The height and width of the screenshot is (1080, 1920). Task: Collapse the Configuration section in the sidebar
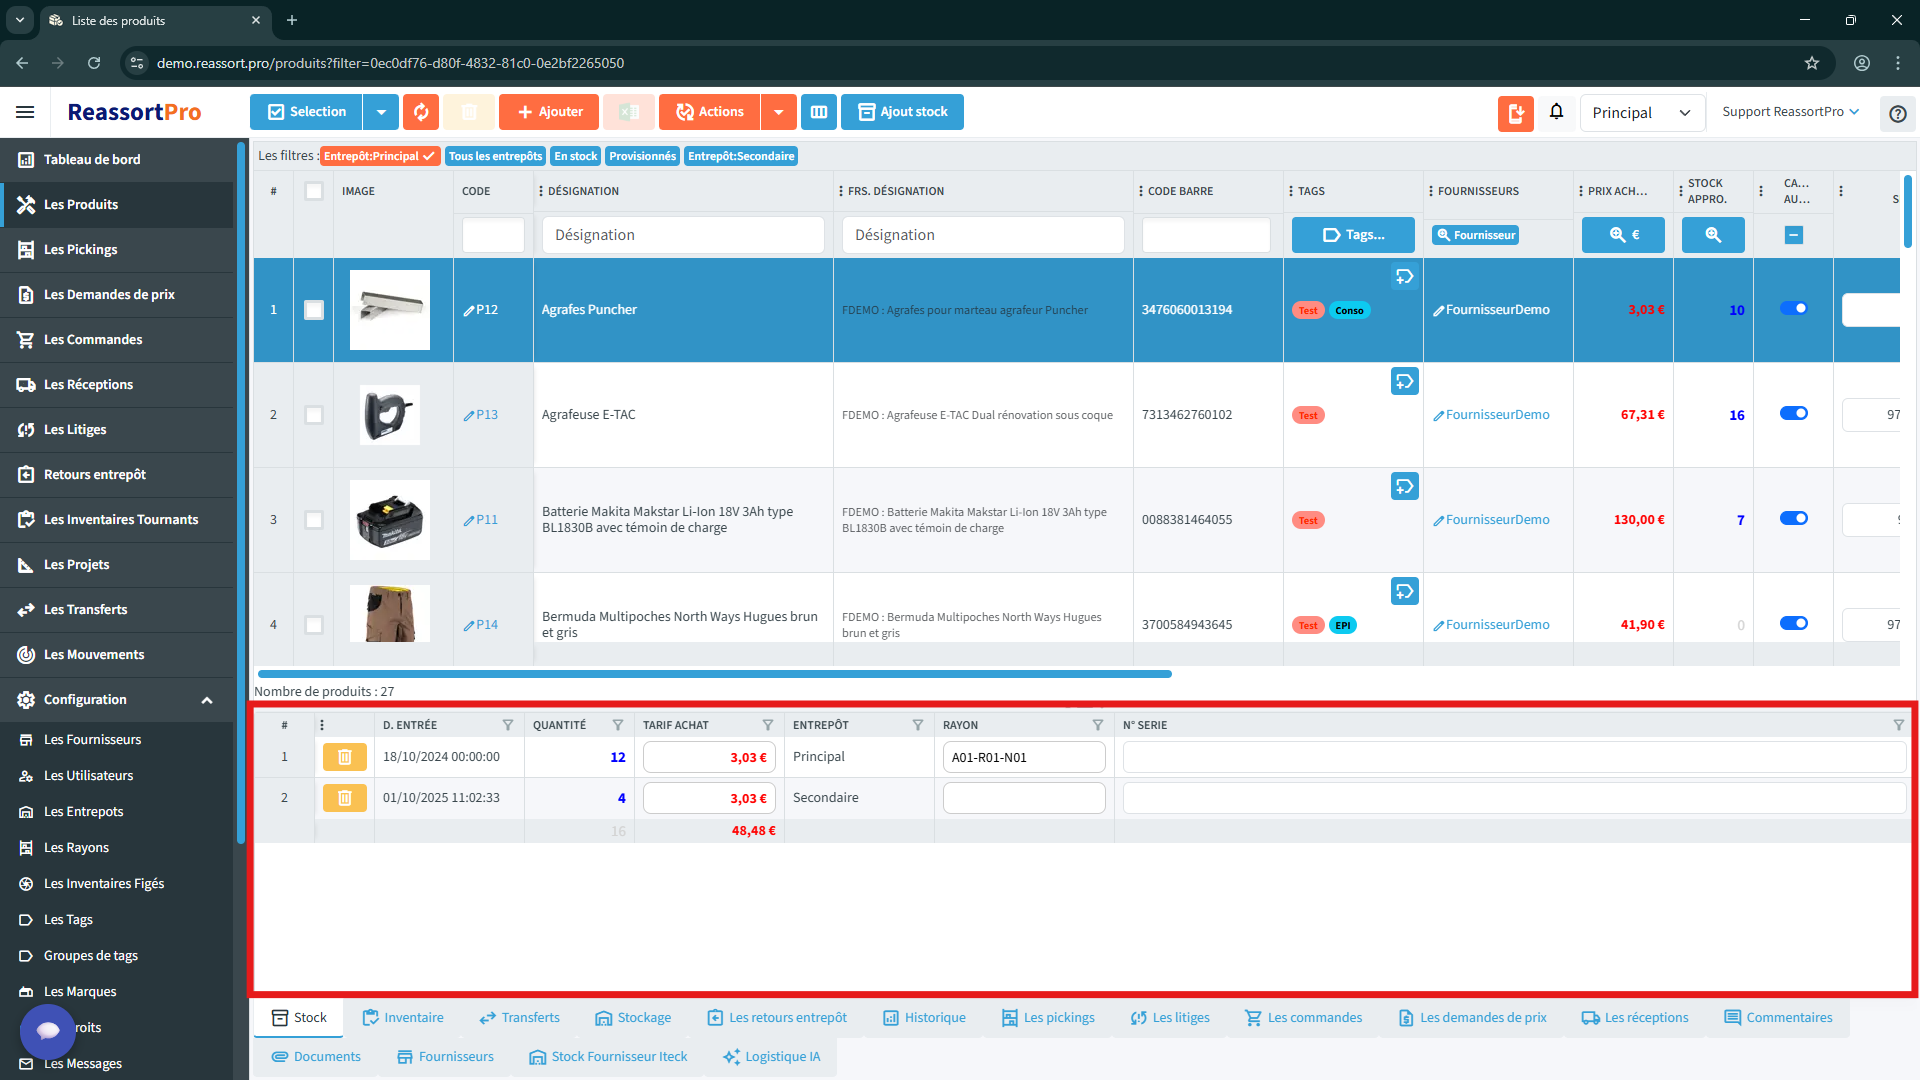207,699
